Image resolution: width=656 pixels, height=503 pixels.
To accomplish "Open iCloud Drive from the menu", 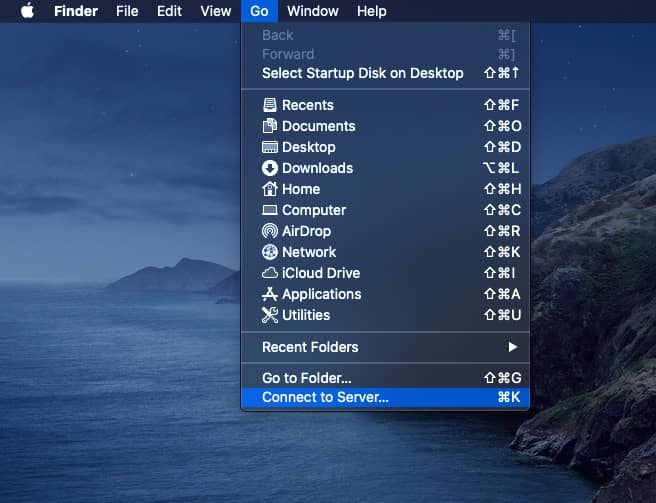I will point(385,273).
